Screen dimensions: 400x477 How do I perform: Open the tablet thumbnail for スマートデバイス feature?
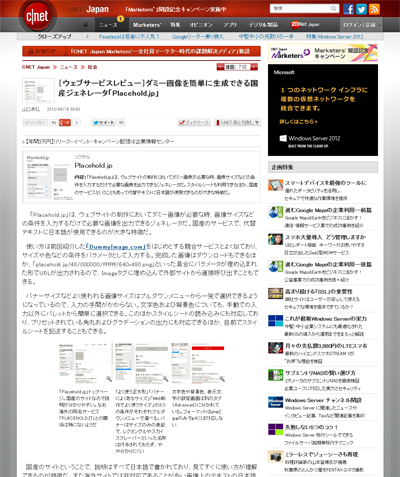[275, 185]
